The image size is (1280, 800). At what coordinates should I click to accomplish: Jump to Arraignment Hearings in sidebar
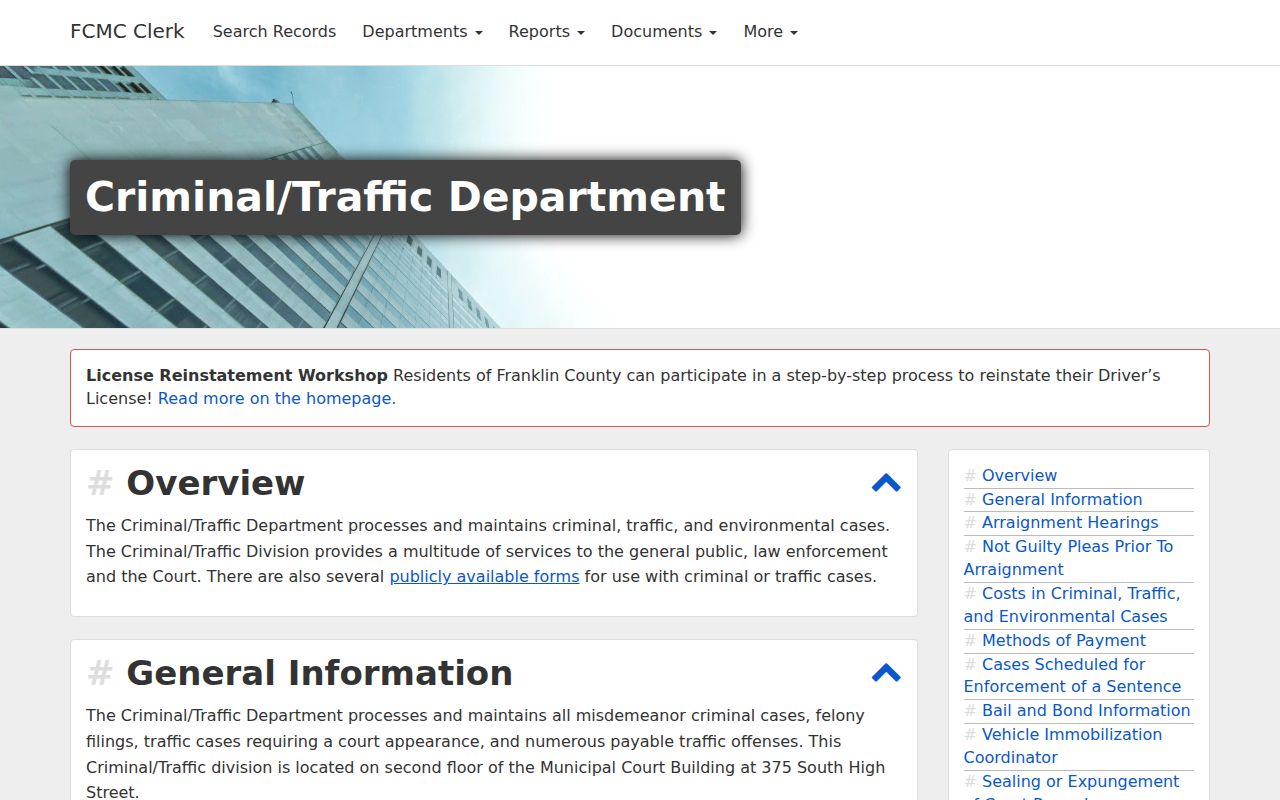coord(1070,522)
